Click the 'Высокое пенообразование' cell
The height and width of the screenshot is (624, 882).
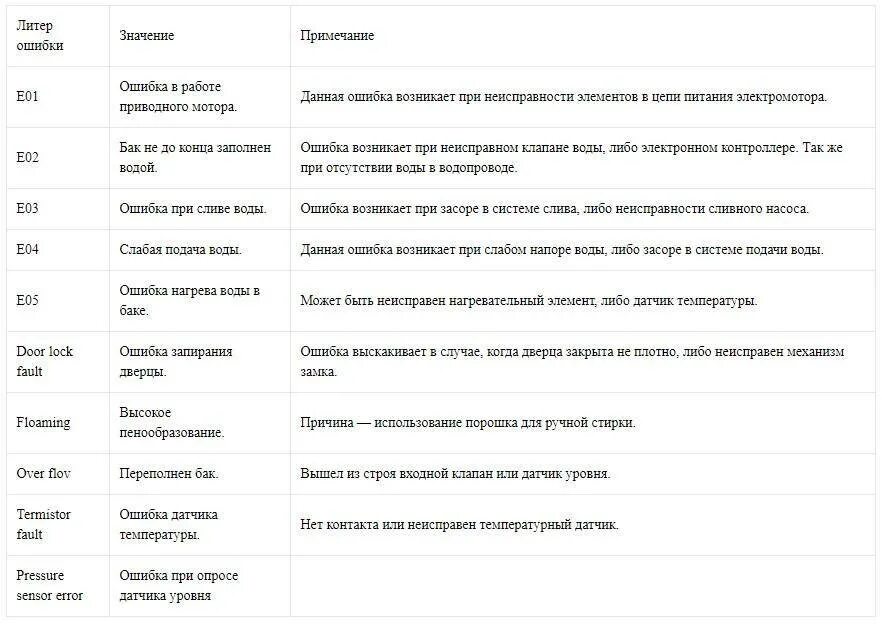[x=200, y=423]
